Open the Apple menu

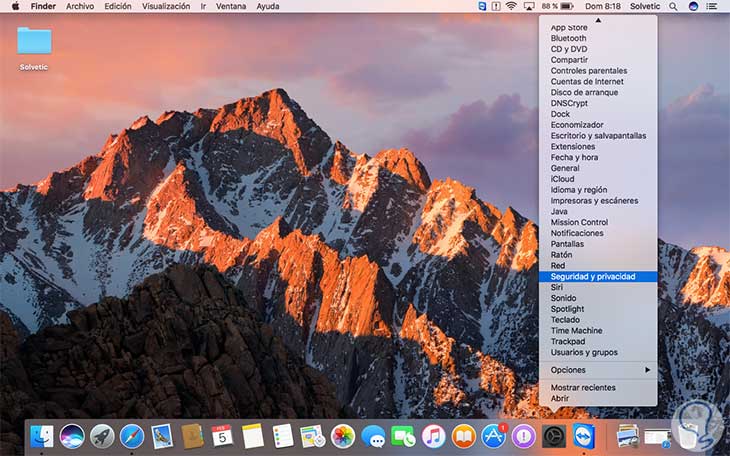point(15,6)
